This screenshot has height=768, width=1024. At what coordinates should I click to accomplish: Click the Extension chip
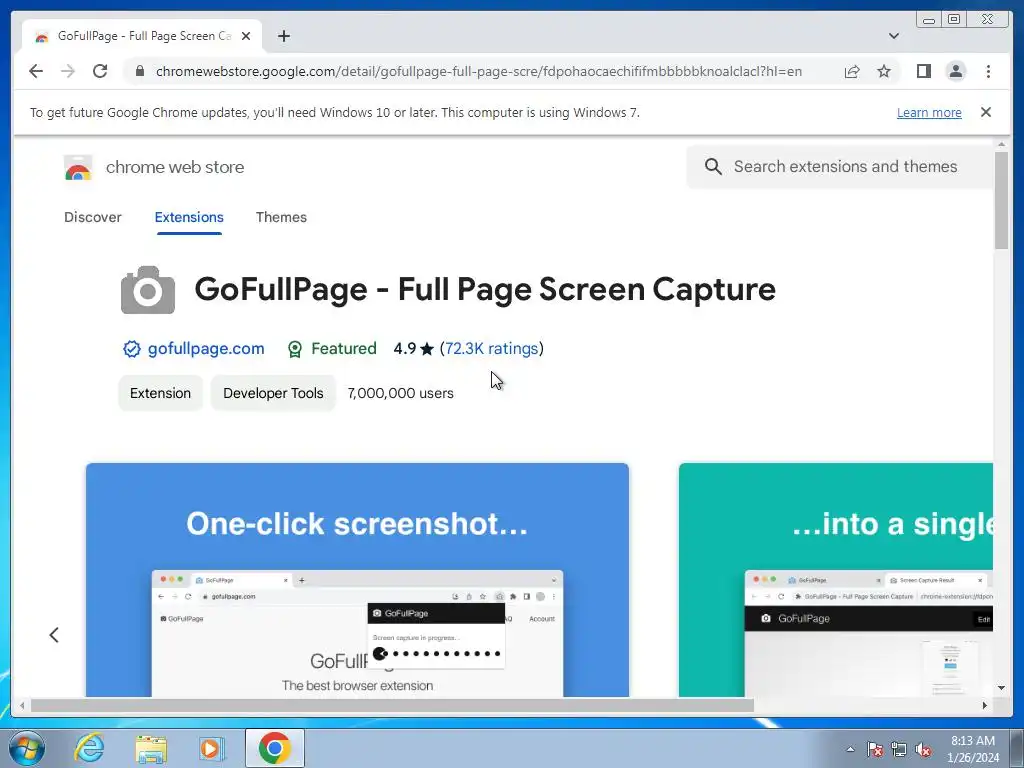[x=160, y=393]
